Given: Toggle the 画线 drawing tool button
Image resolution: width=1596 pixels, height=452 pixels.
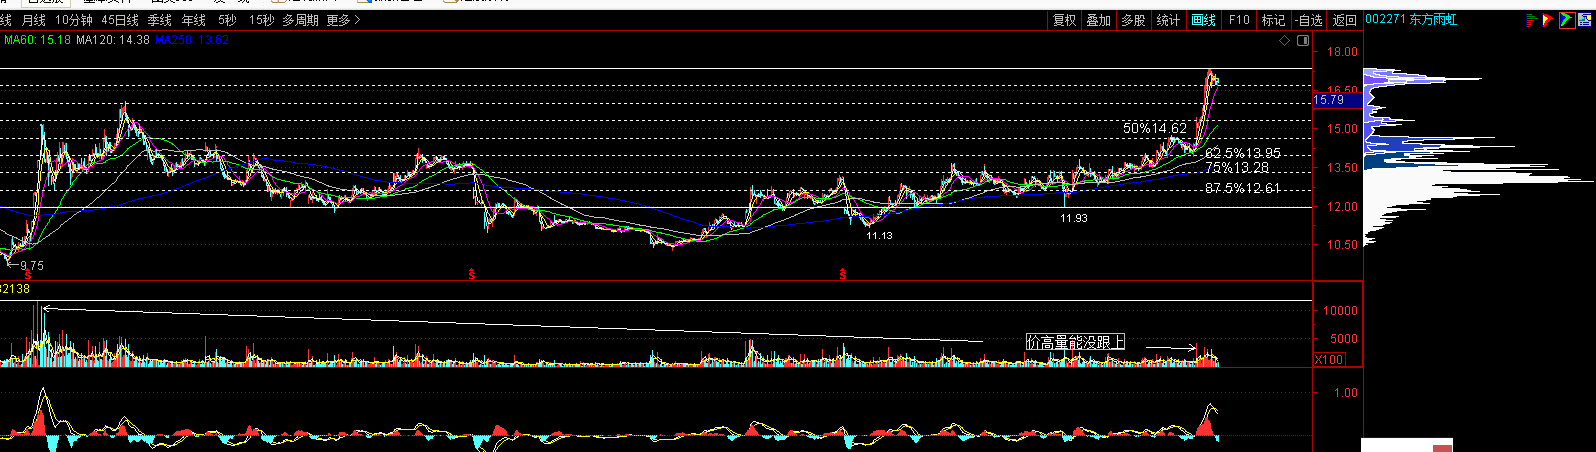Looking at the screenshot, I should pyautogui.click(x=1204, y=20).
